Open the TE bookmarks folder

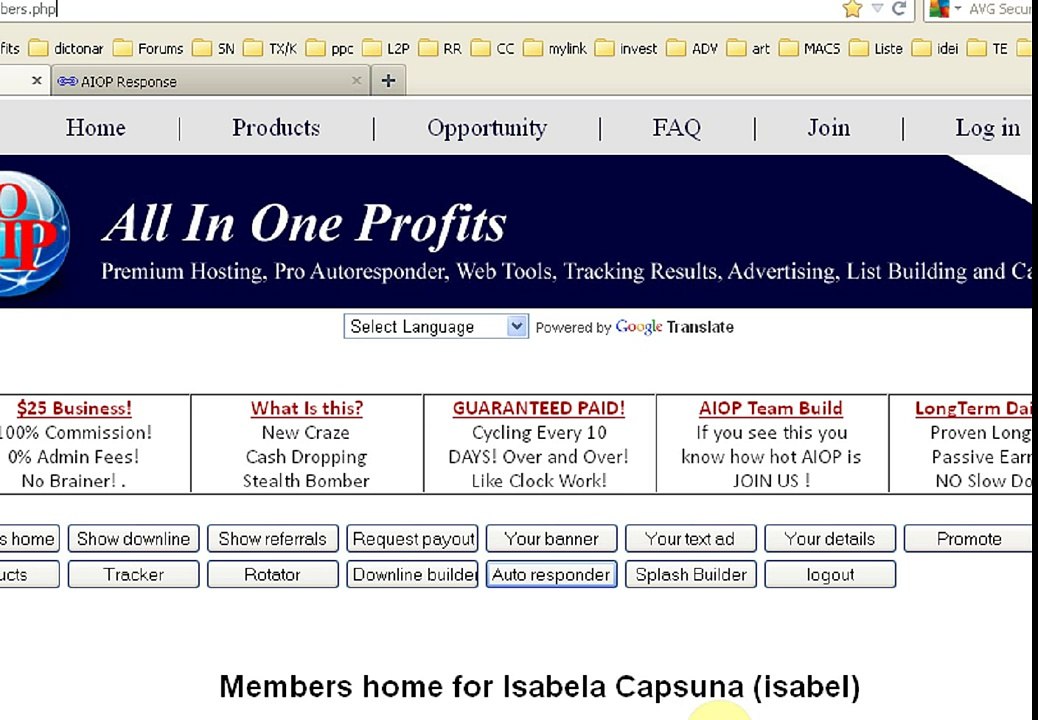988,48
